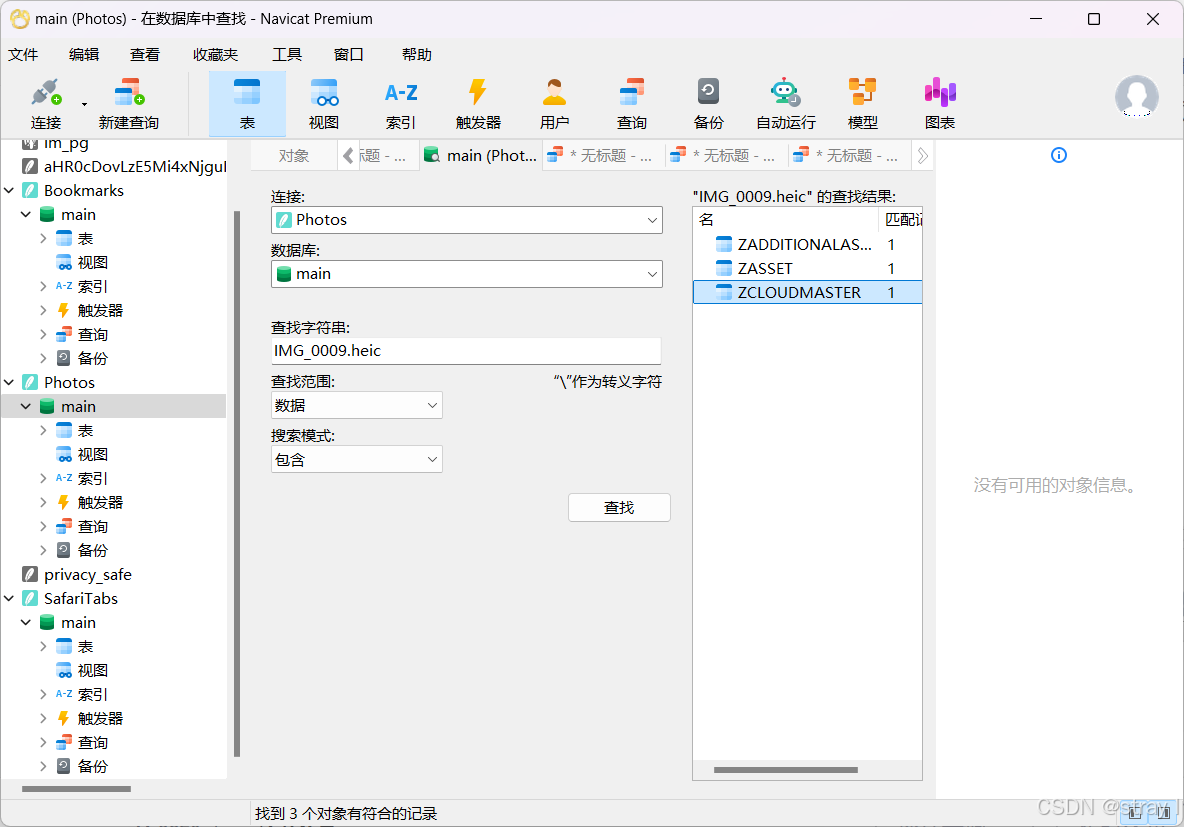The height and width of the screenshot is (827, 1184).
Task: Click the sidebar horizontal scrollbar
Action: click(76, 788)
